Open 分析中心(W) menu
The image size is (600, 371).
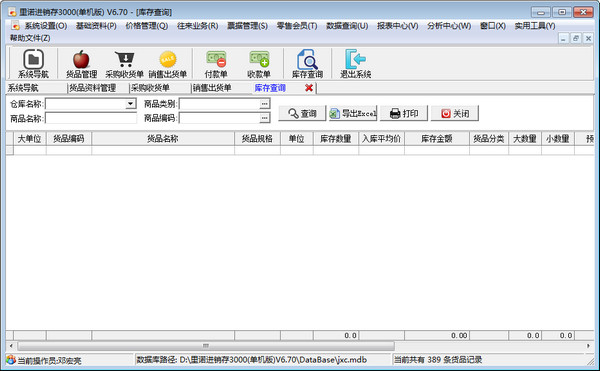[x=449, y=26]
